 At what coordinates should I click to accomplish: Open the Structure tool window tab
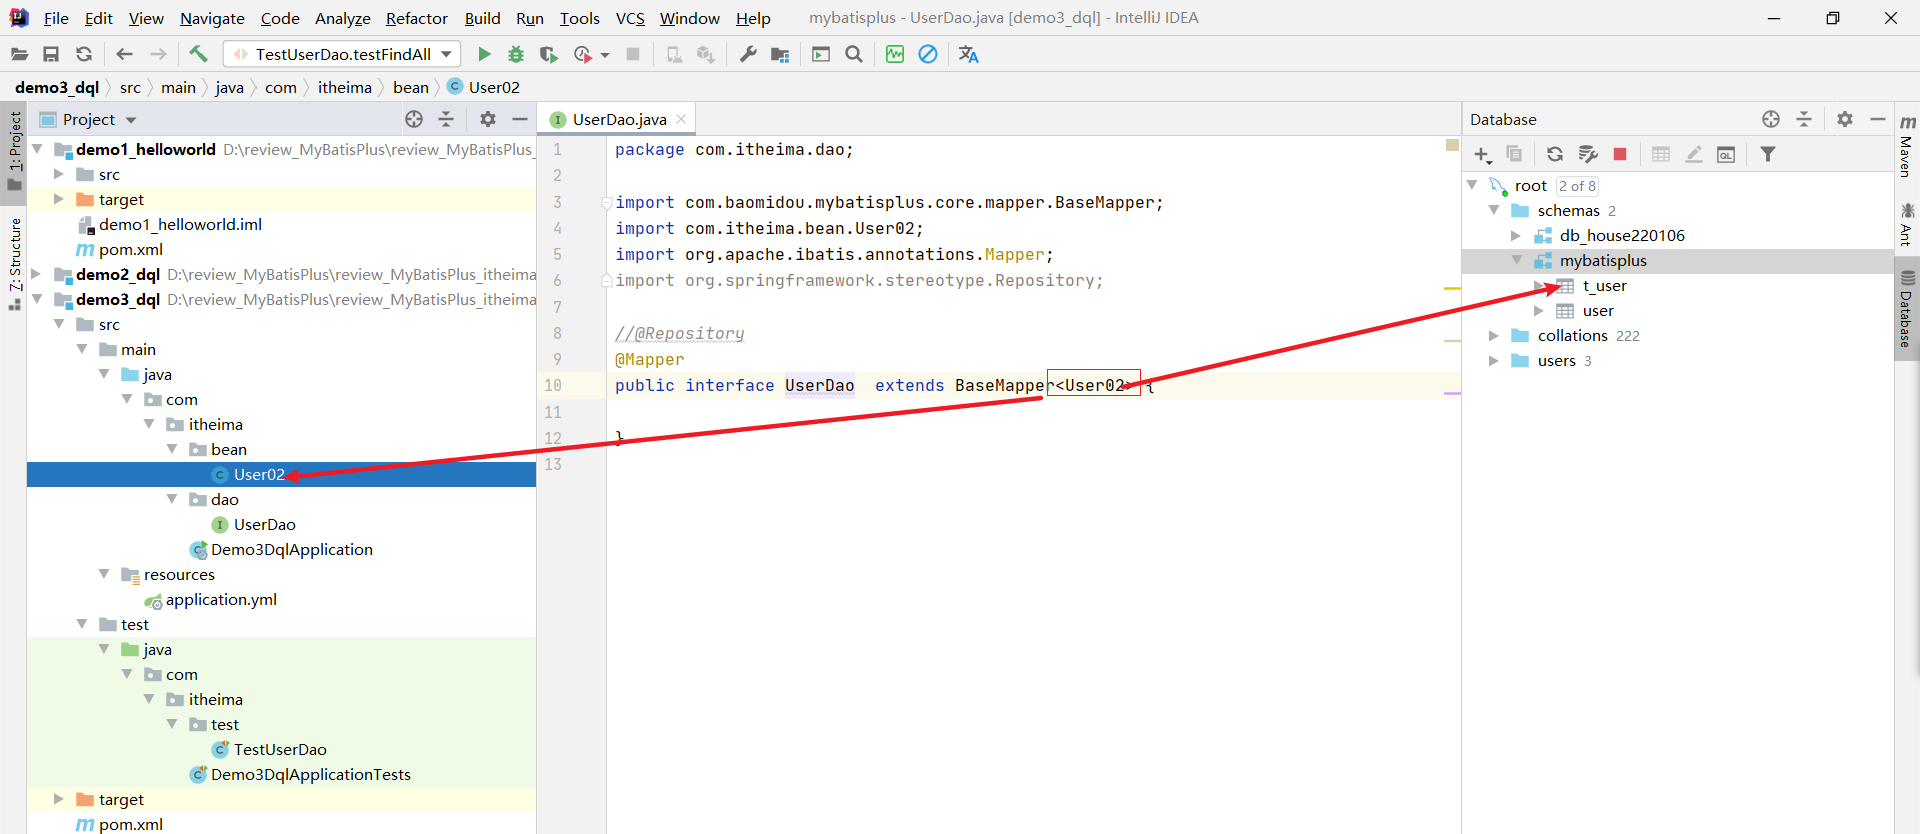click(x=15, y=262)
